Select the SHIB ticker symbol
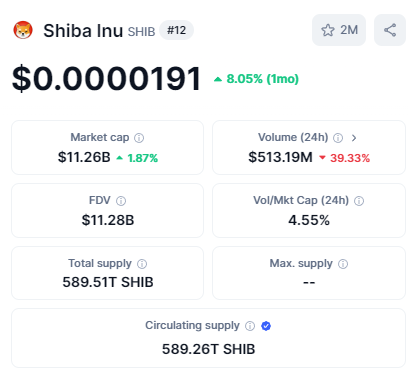Viewport: 409px width, 371px height. pyautogui.click(x=141, y=32)
